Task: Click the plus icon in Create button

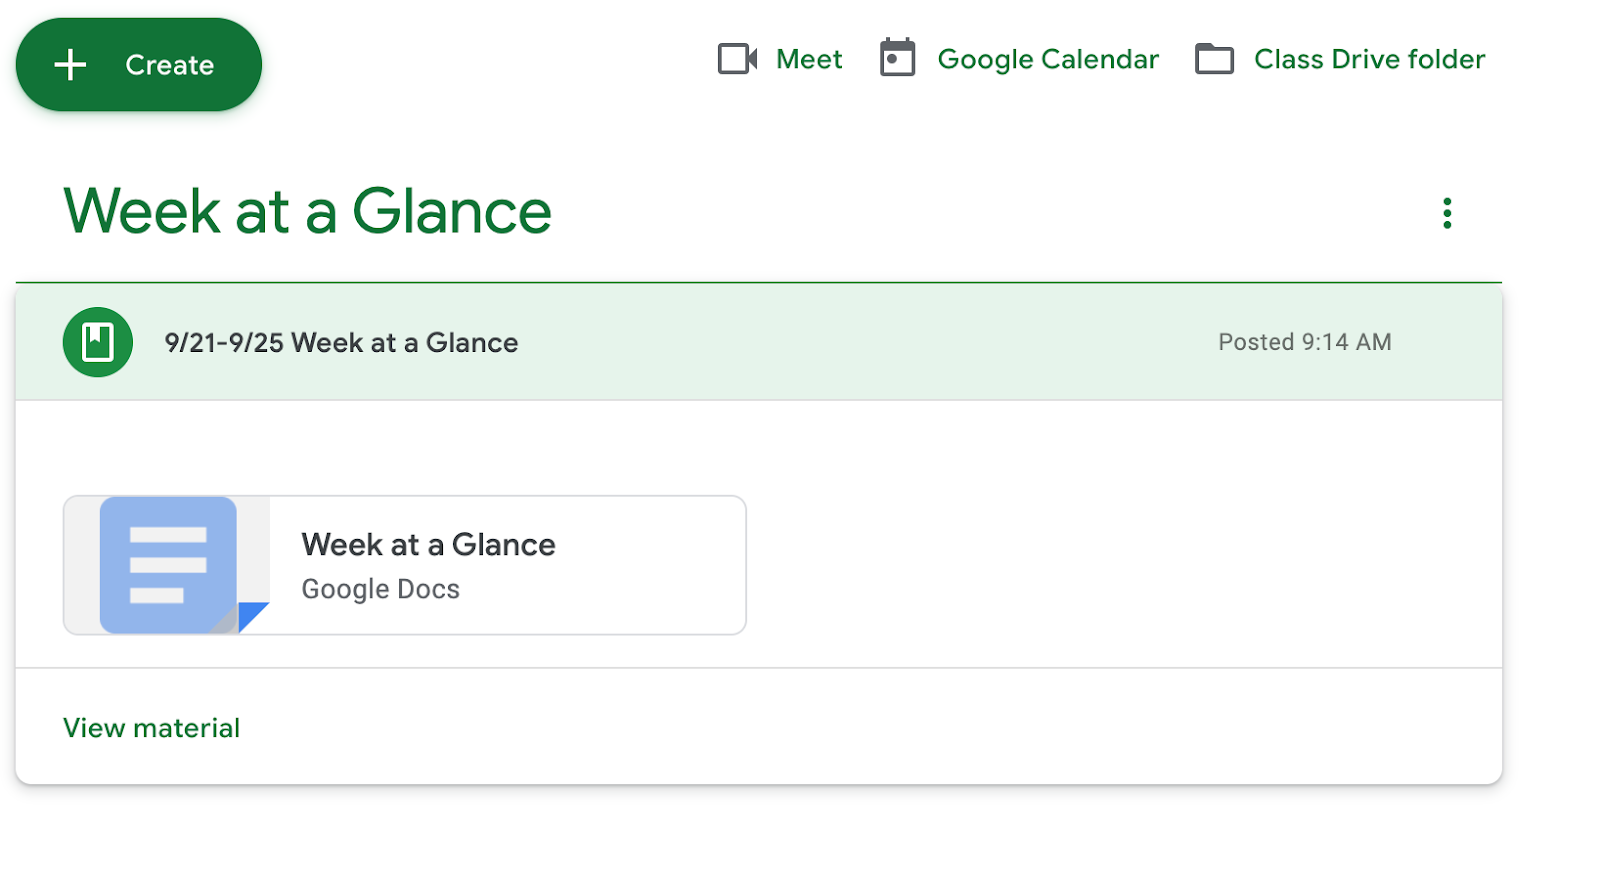Action: 70,65
